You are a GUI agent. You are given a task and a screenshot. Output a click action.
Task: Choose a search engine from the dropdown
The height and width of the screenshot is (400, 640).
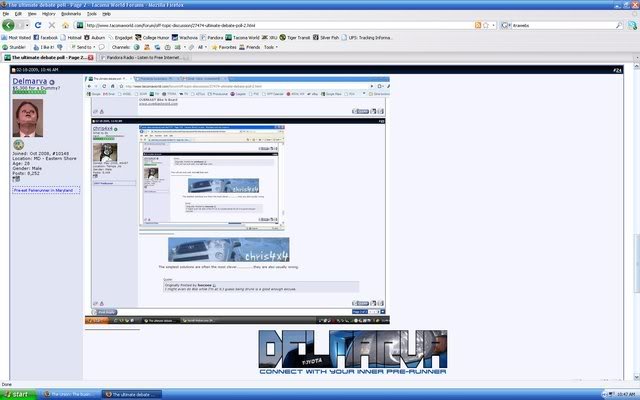pos(506,25)
